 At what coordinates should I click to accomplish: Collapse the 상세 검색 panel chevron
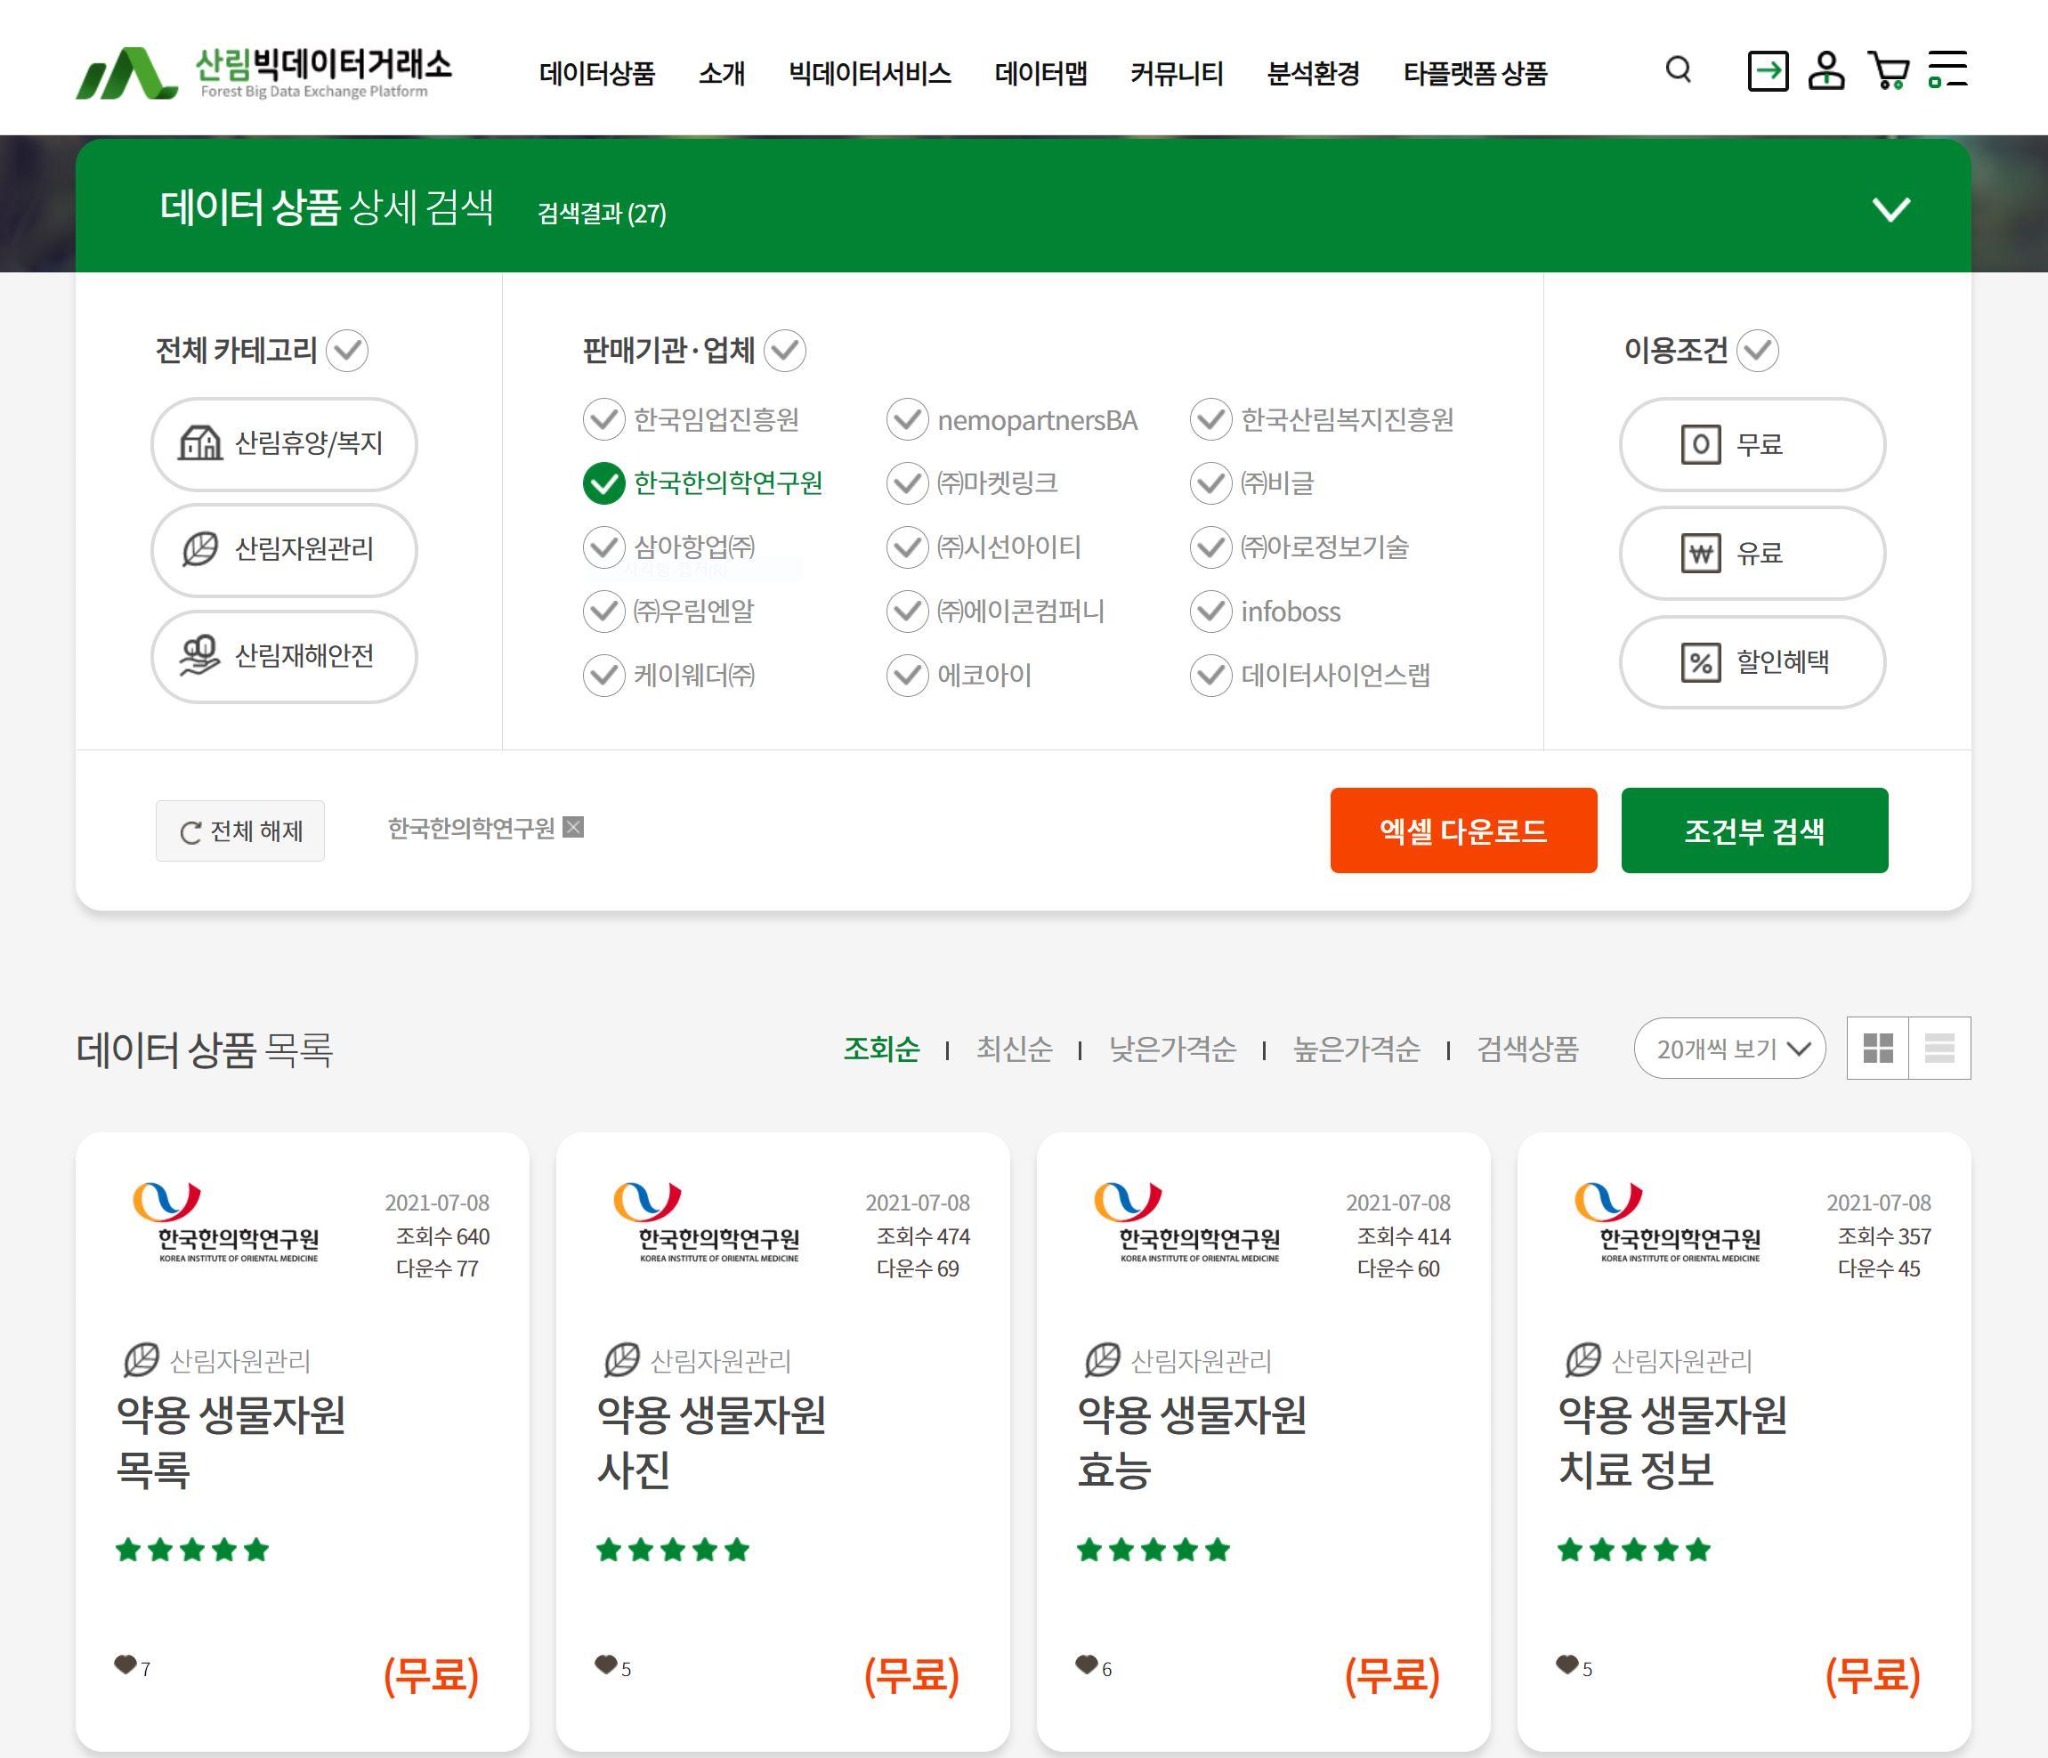pyautogui.click(x=1890, y=209)
